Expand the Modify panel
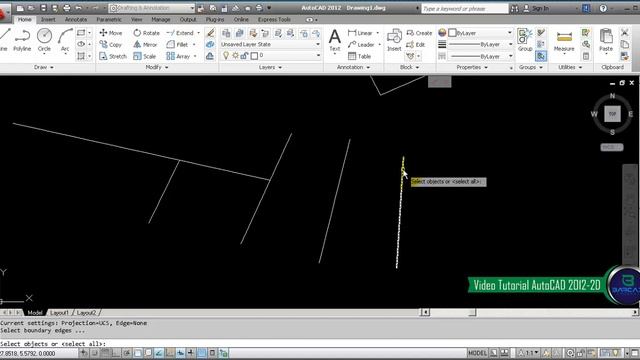The image size is (640, 360). coord(157,67)
